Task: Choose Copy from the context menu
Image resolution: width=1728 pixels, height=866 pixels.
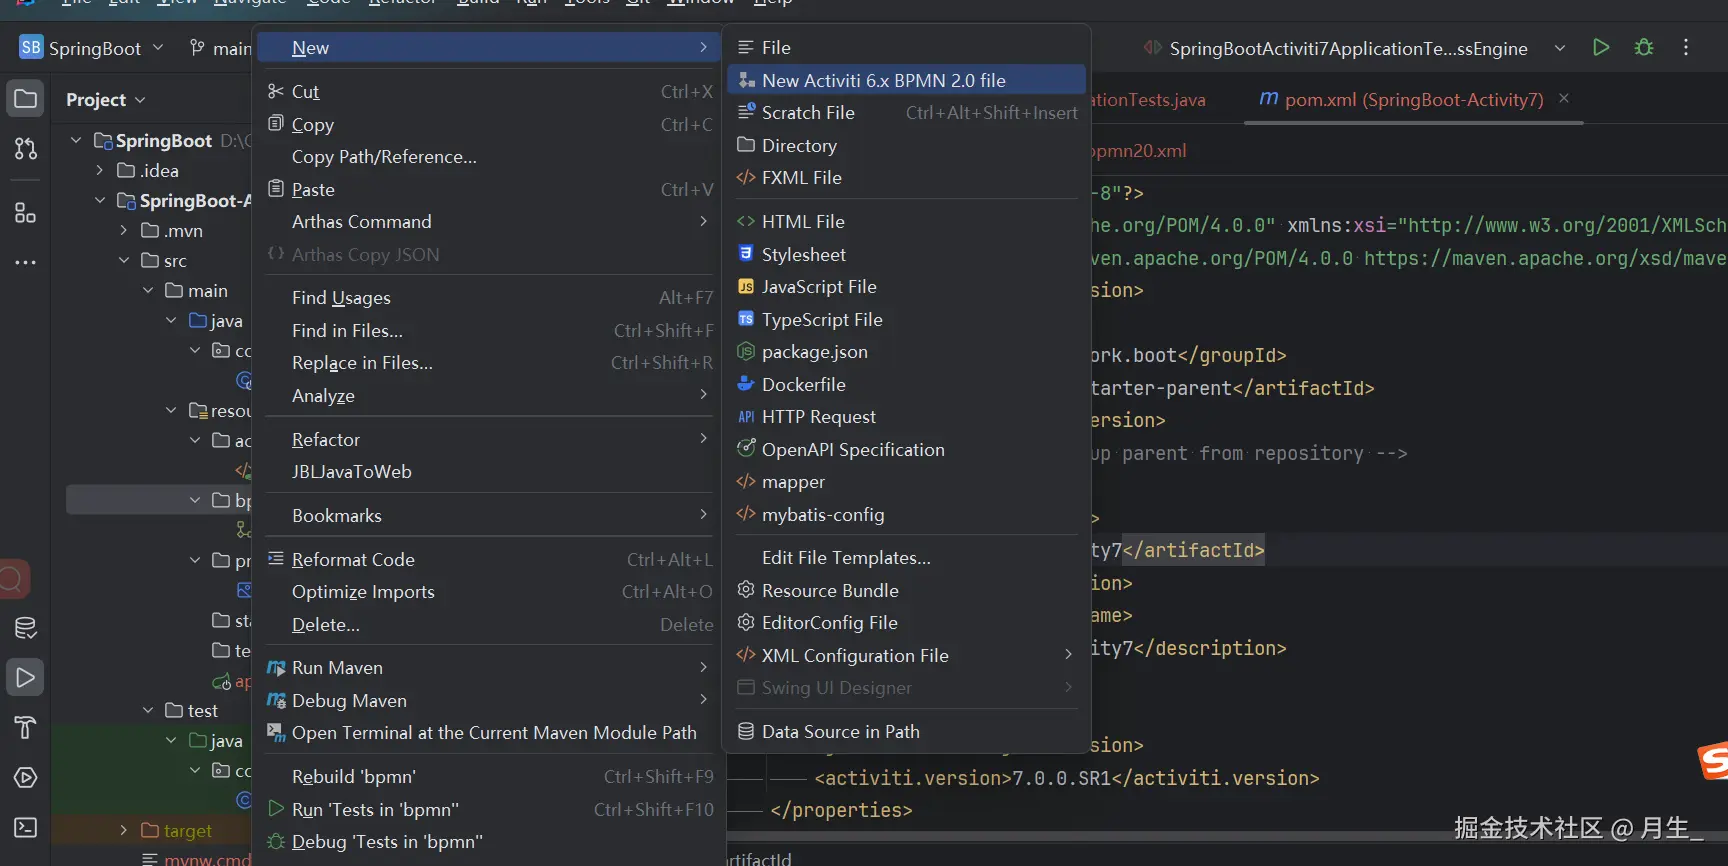Action: 489,124
